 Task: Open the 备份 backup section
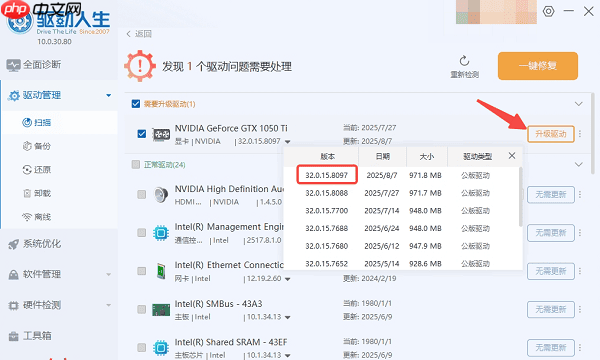point(37,146)
